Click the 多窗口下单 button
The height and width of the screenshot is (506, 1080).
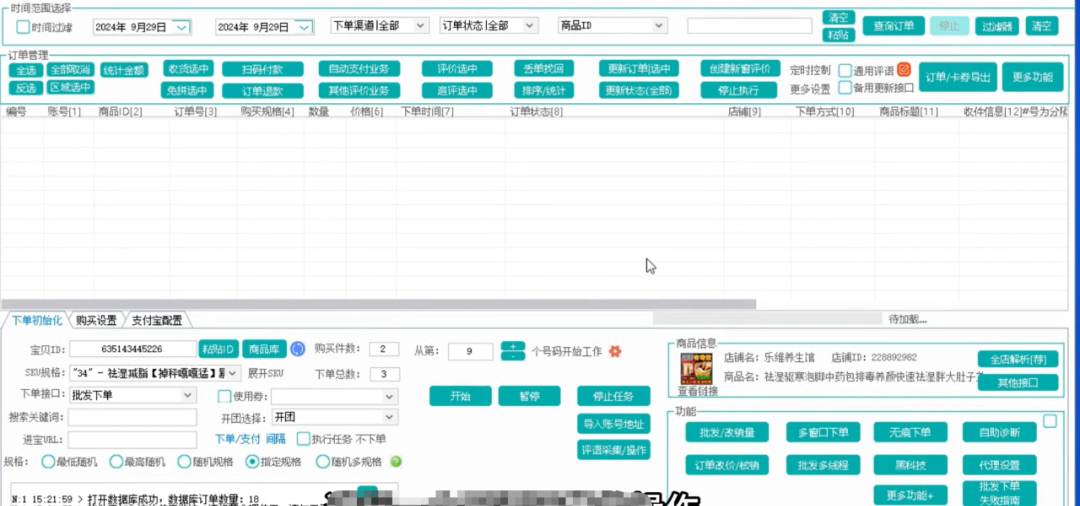823,432
